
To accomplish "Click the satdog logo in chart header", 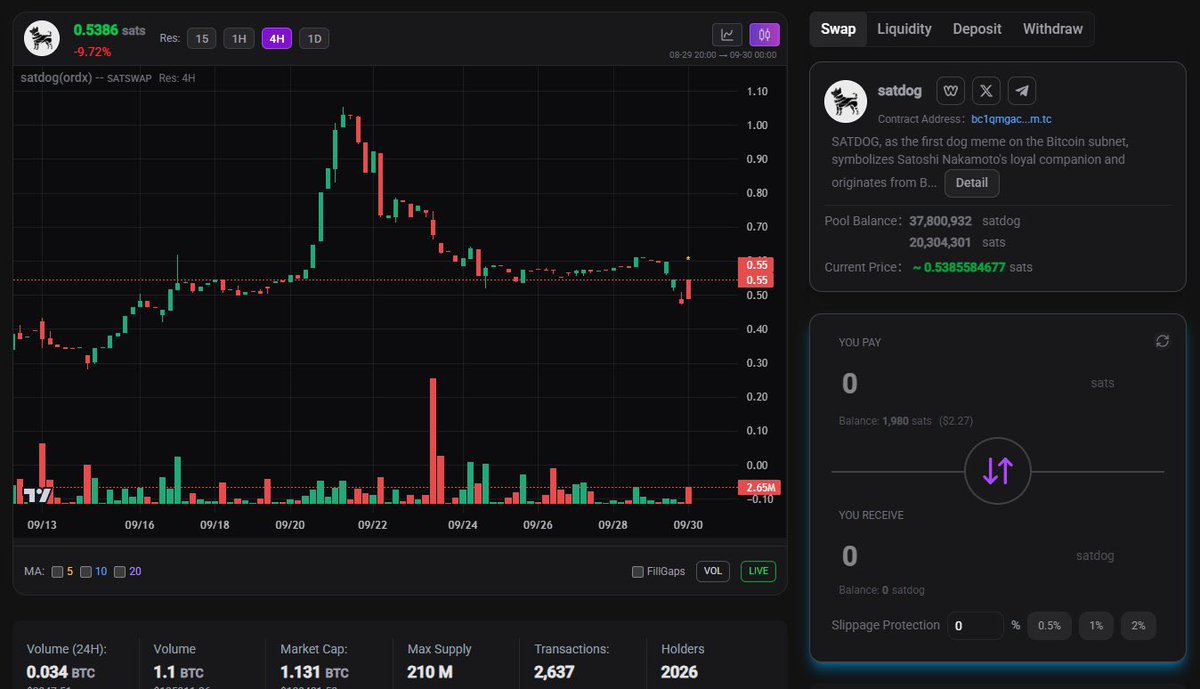I will coord(40,38).
